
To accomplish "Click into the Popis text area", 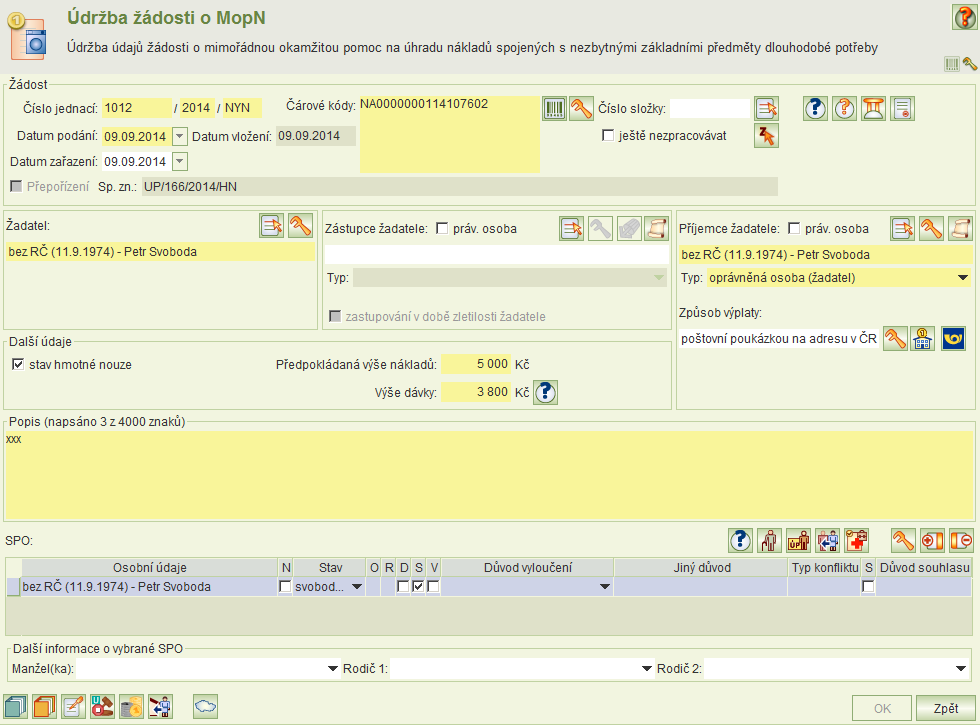I will [x=489, y=475].
